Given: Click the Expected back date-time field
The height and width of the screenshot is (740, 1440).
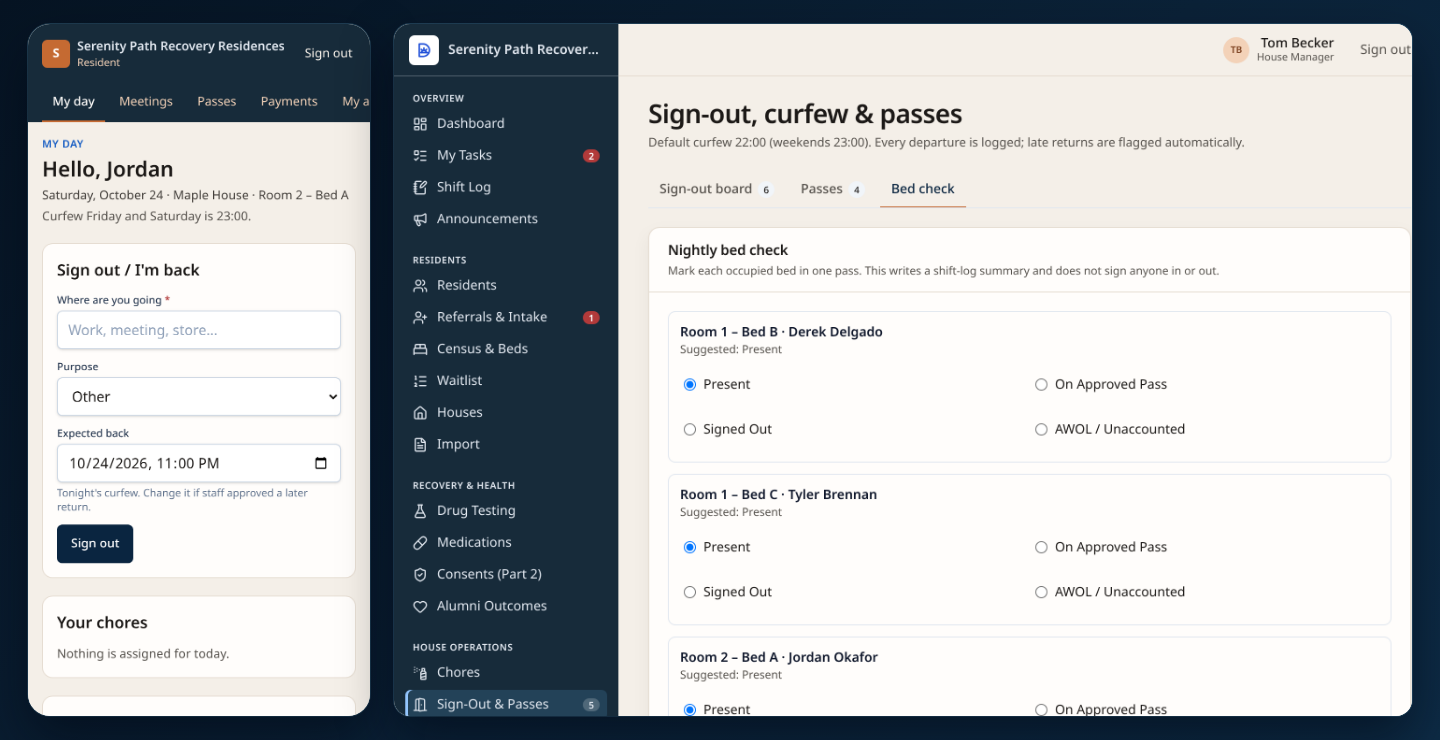Looking at the screenshot, I should 199,464.
